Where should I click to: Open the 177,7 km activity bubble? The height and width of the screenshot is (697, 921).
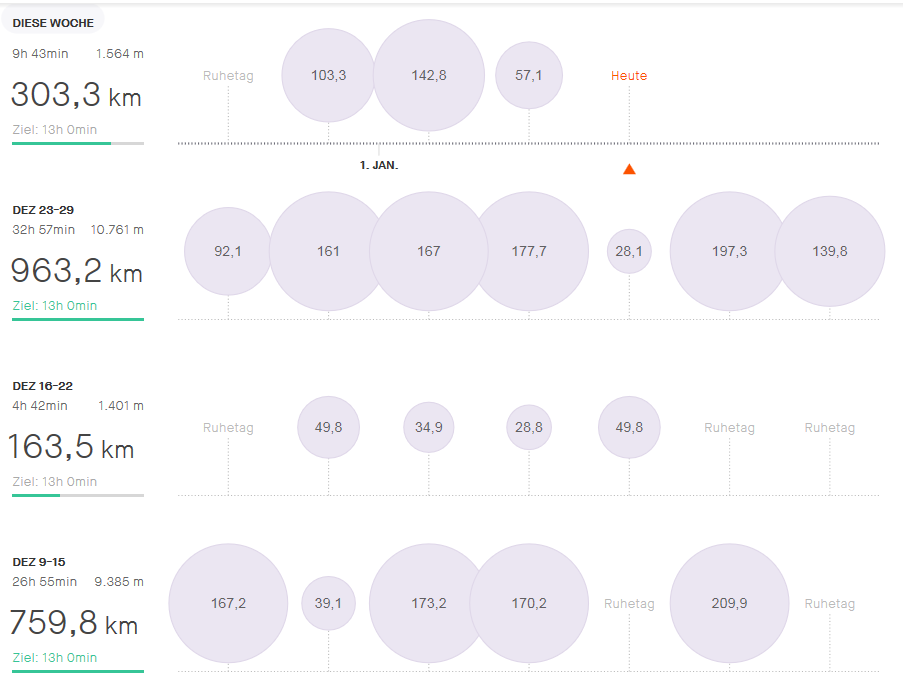click(x=529, y=251)
